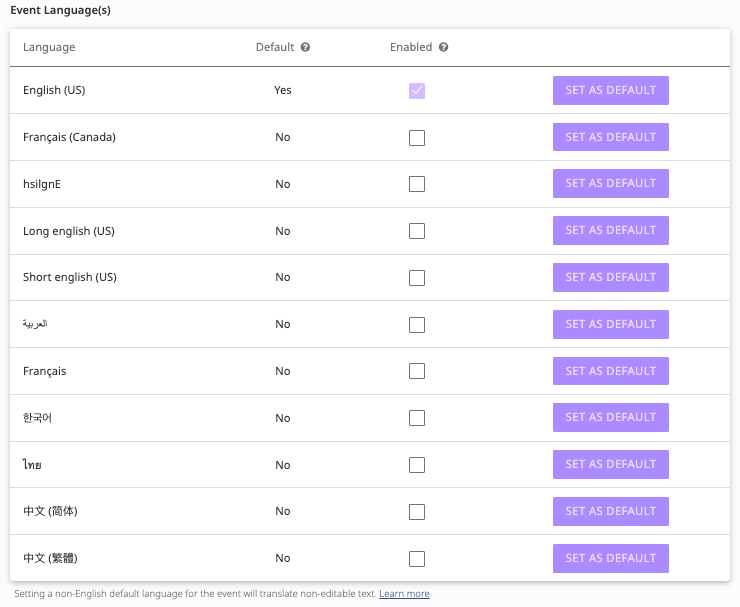Image resolution: width=740 pixels, height=607 pixels.
Task: Toggle the hsilgnE language checkbox
Action: point(417,184)
